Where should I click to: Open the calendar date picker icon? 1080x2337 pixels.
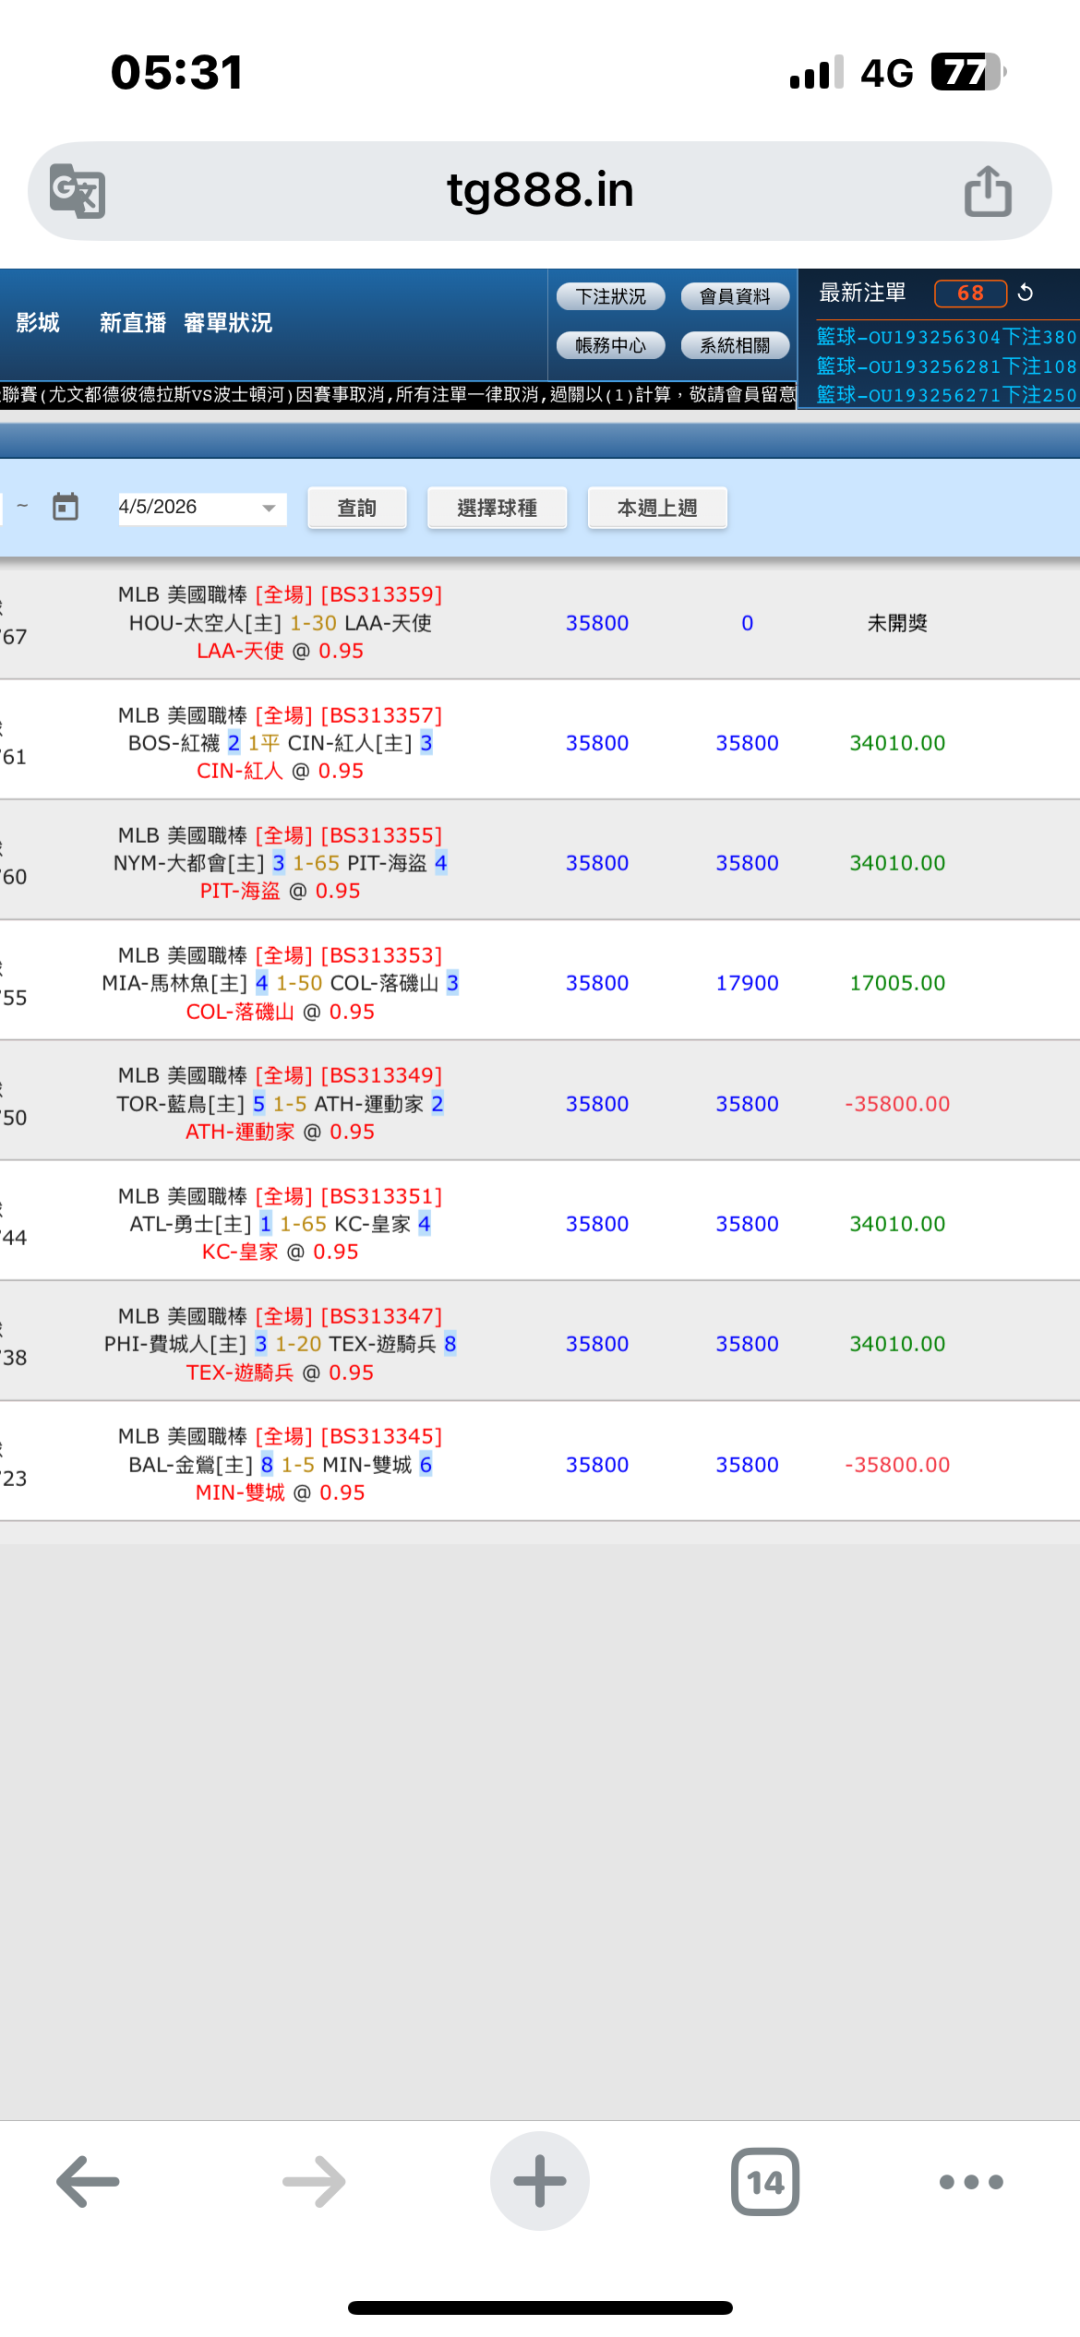66,507
